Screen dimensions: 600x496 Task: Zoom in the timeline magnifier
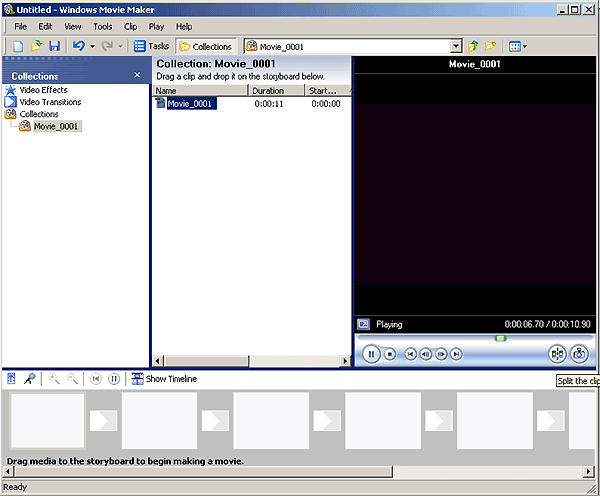pos(54,379)
